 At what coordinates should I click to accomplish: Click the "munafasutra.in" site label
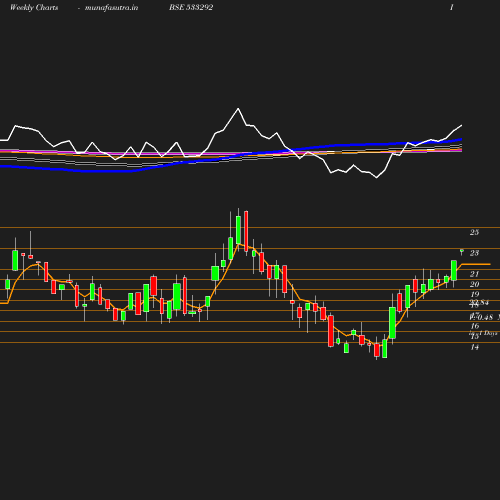(x=111, y=7)
